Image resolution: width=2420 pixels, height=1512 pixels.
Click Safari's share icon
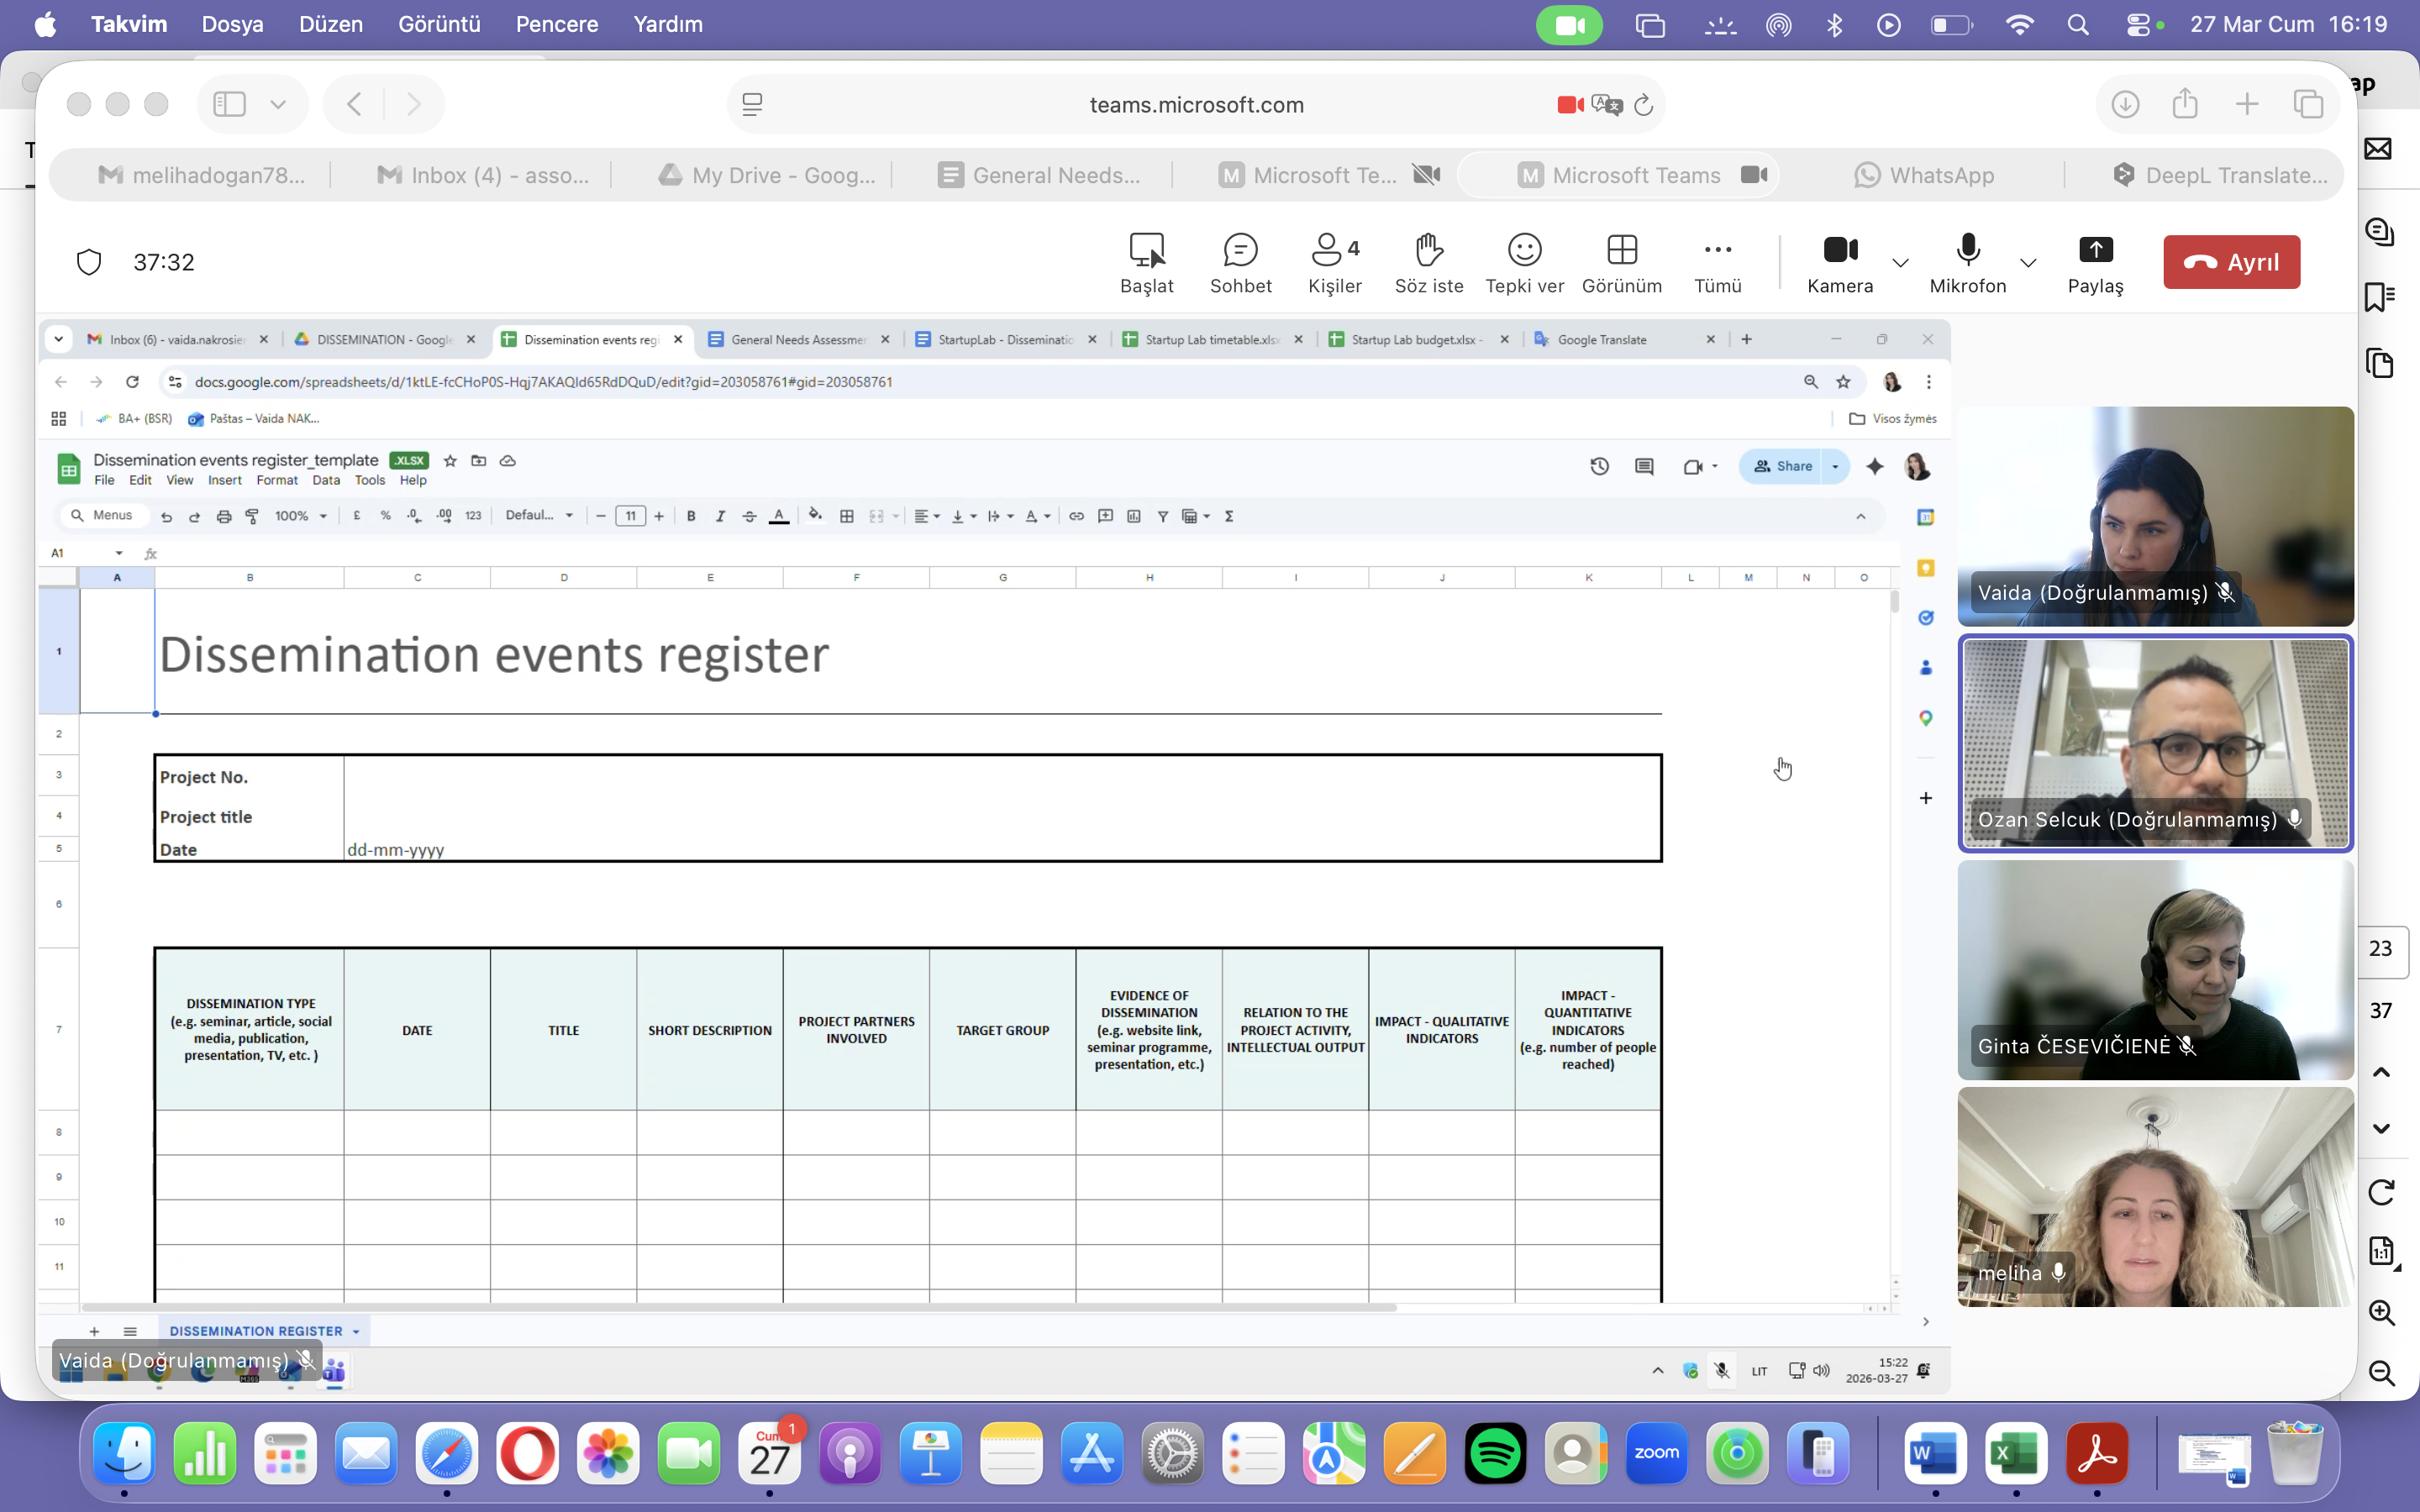click(x=2185, y=104)
